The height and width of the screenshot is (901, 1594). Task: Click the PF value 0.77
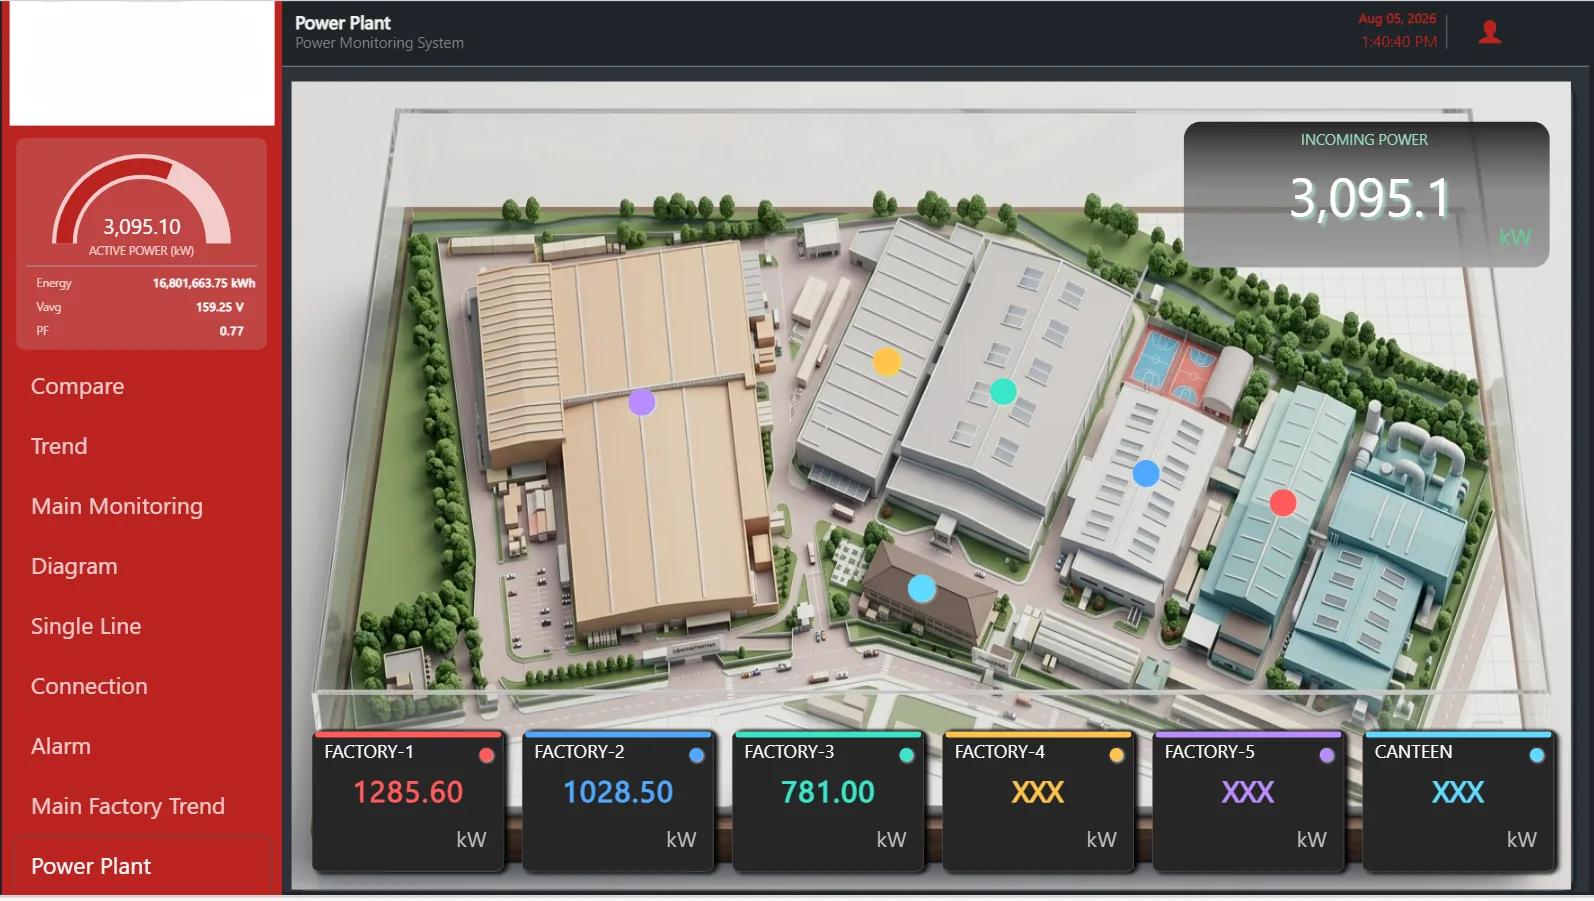(x=231, y=331)
